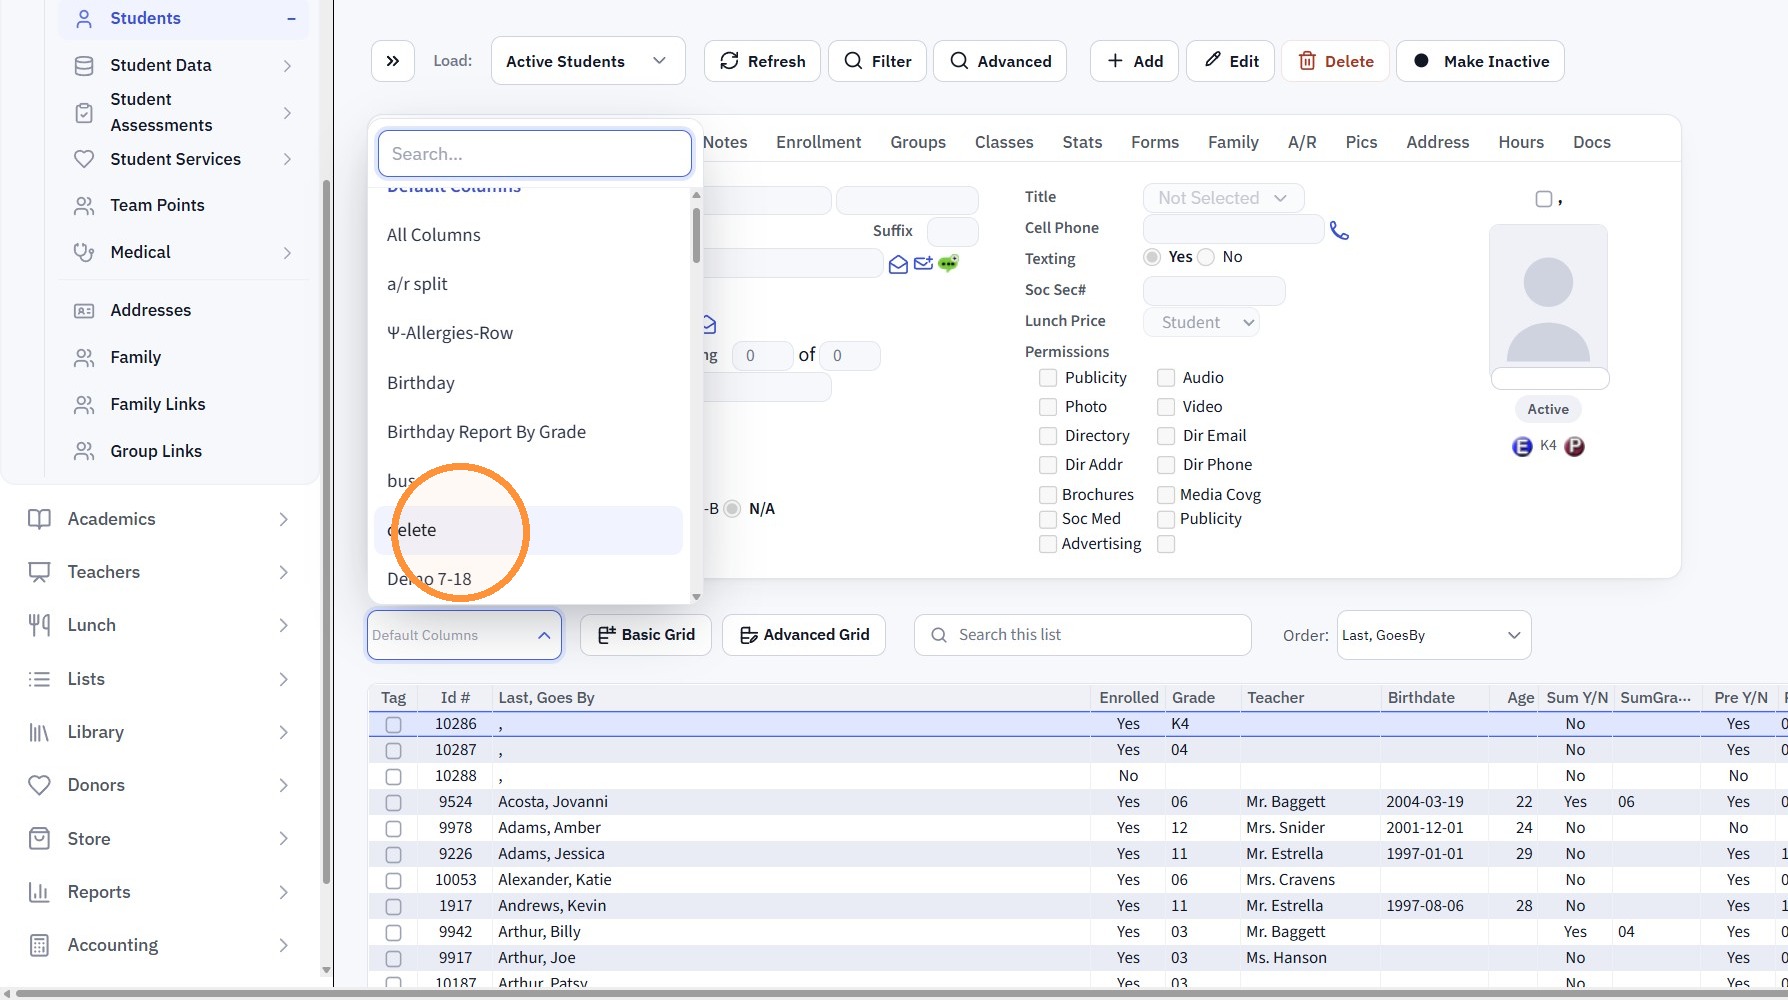Click the double-arrow expand panel button
This screenshot has width=1788, height=1000.
pos(393,61)
